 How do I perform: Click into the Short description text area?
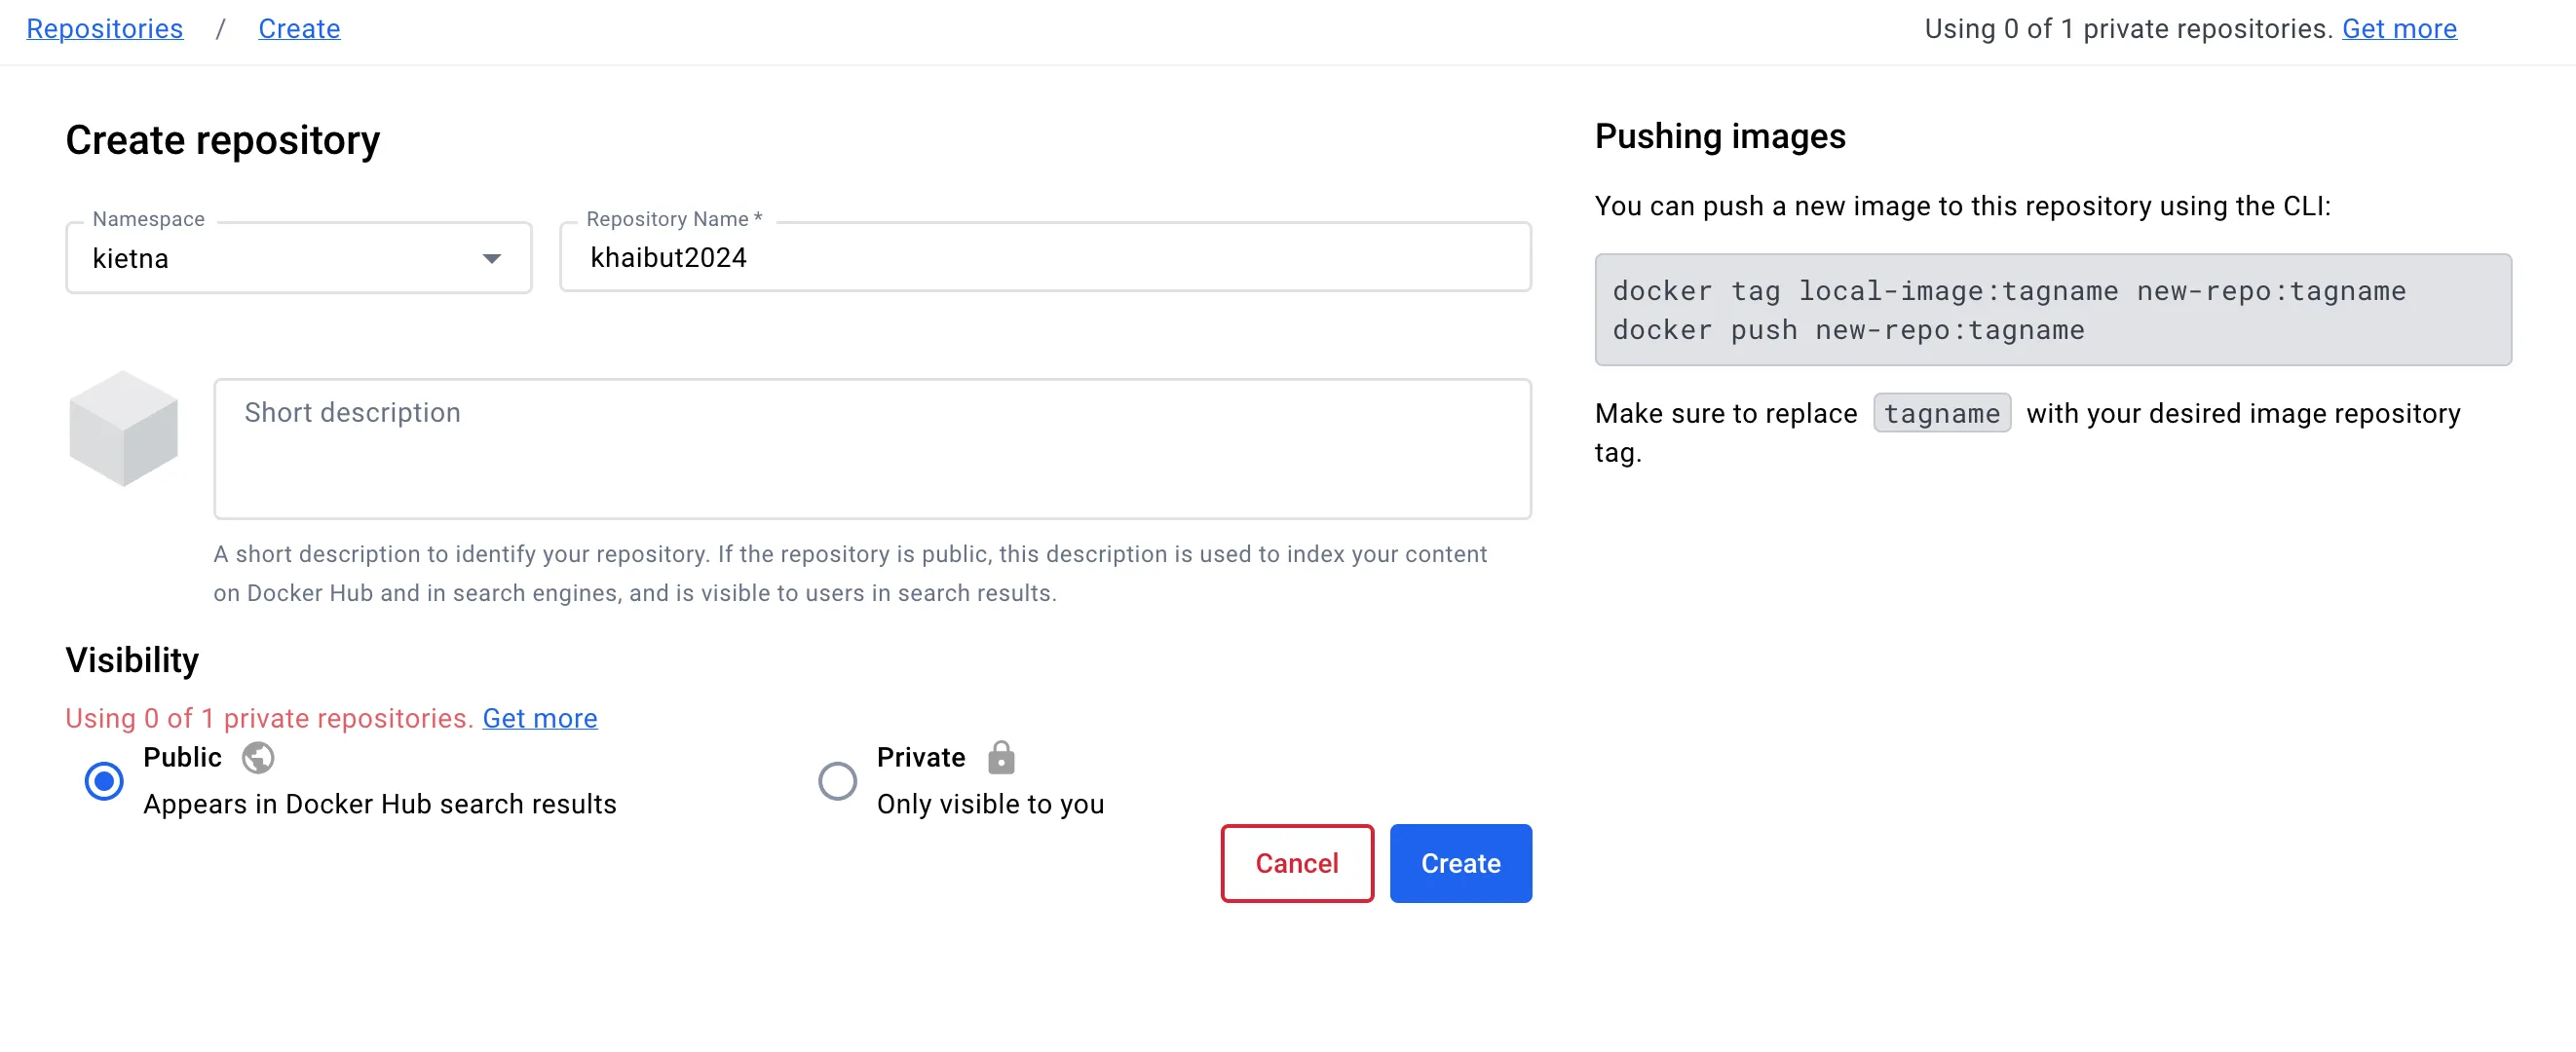873,449
